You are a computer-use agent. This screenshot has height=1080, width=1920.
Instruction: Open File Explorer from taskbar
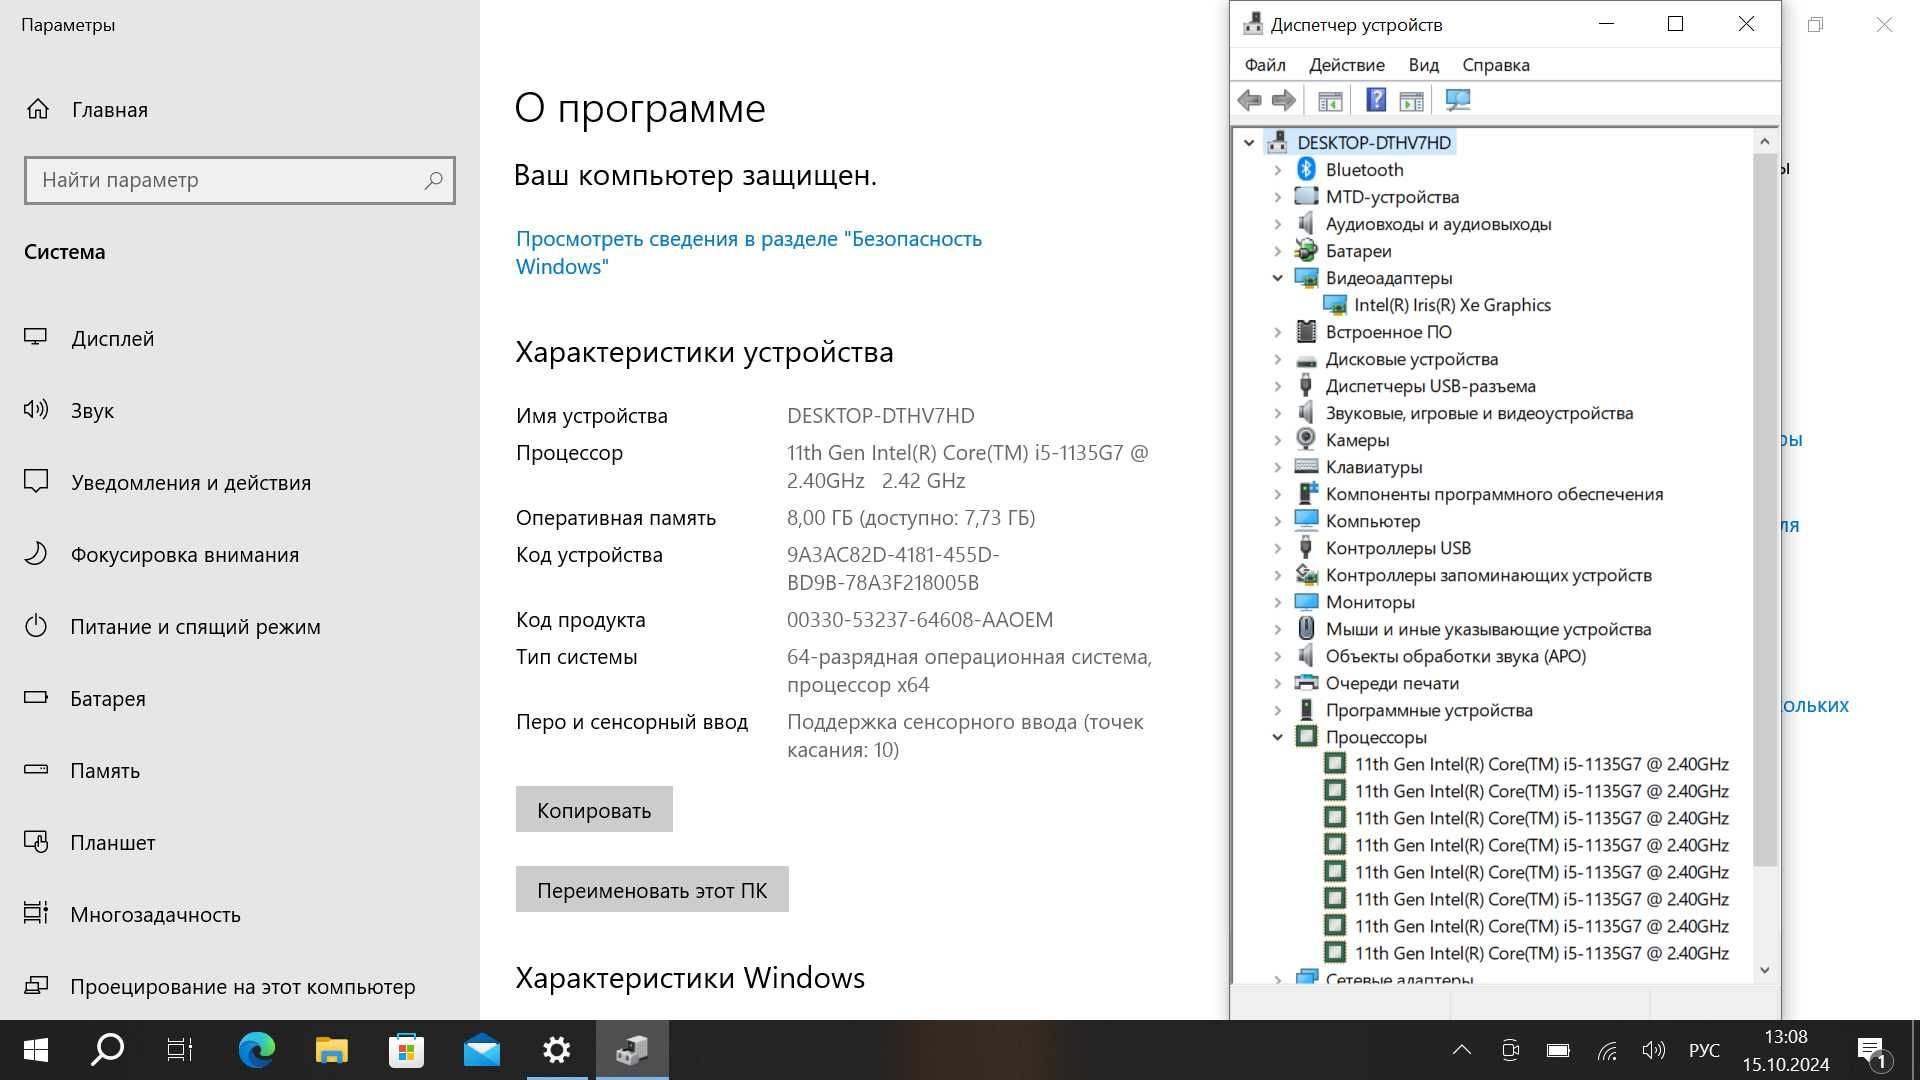332,1050
